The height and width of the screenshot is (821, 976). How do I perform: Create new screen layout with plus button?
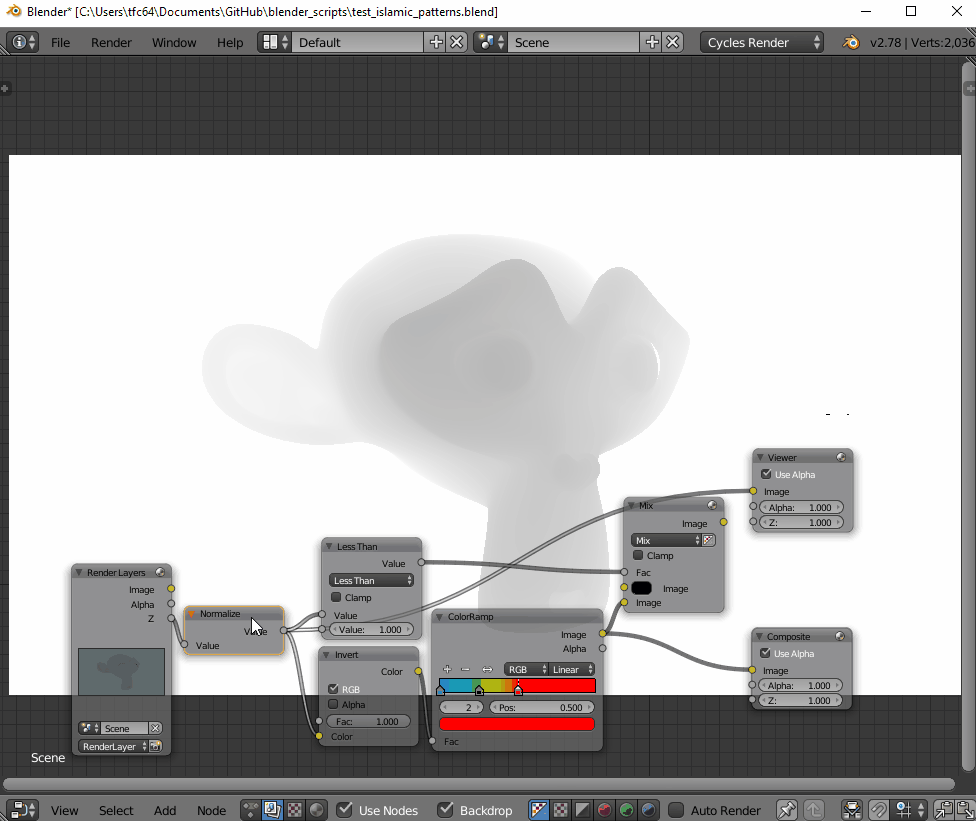click(435, 43)
